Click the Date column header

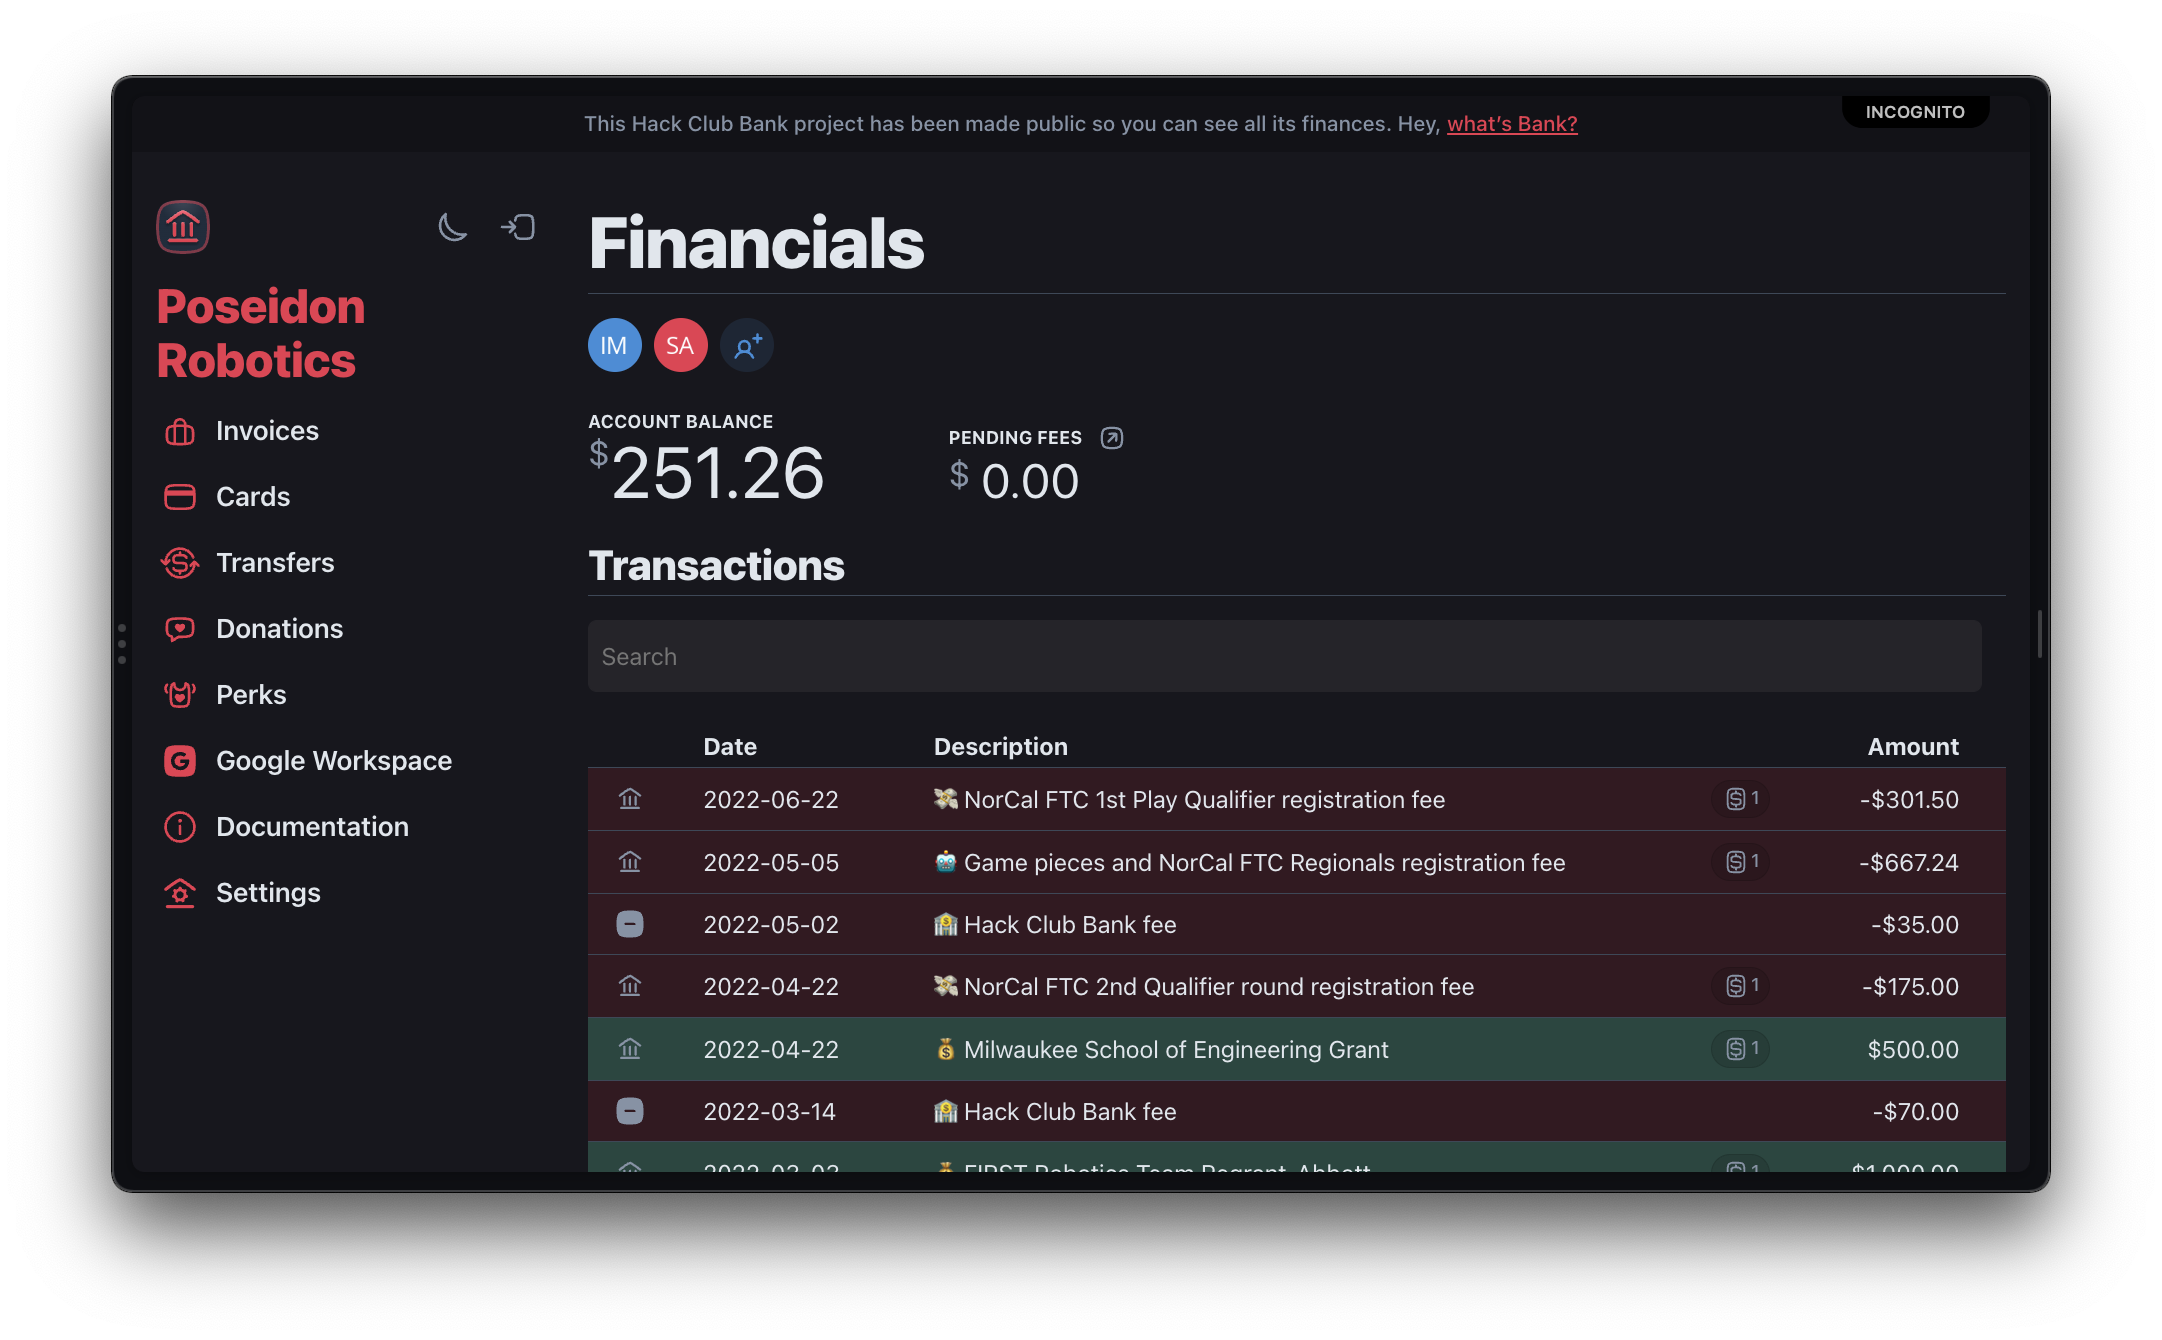[x=730, y=747]
